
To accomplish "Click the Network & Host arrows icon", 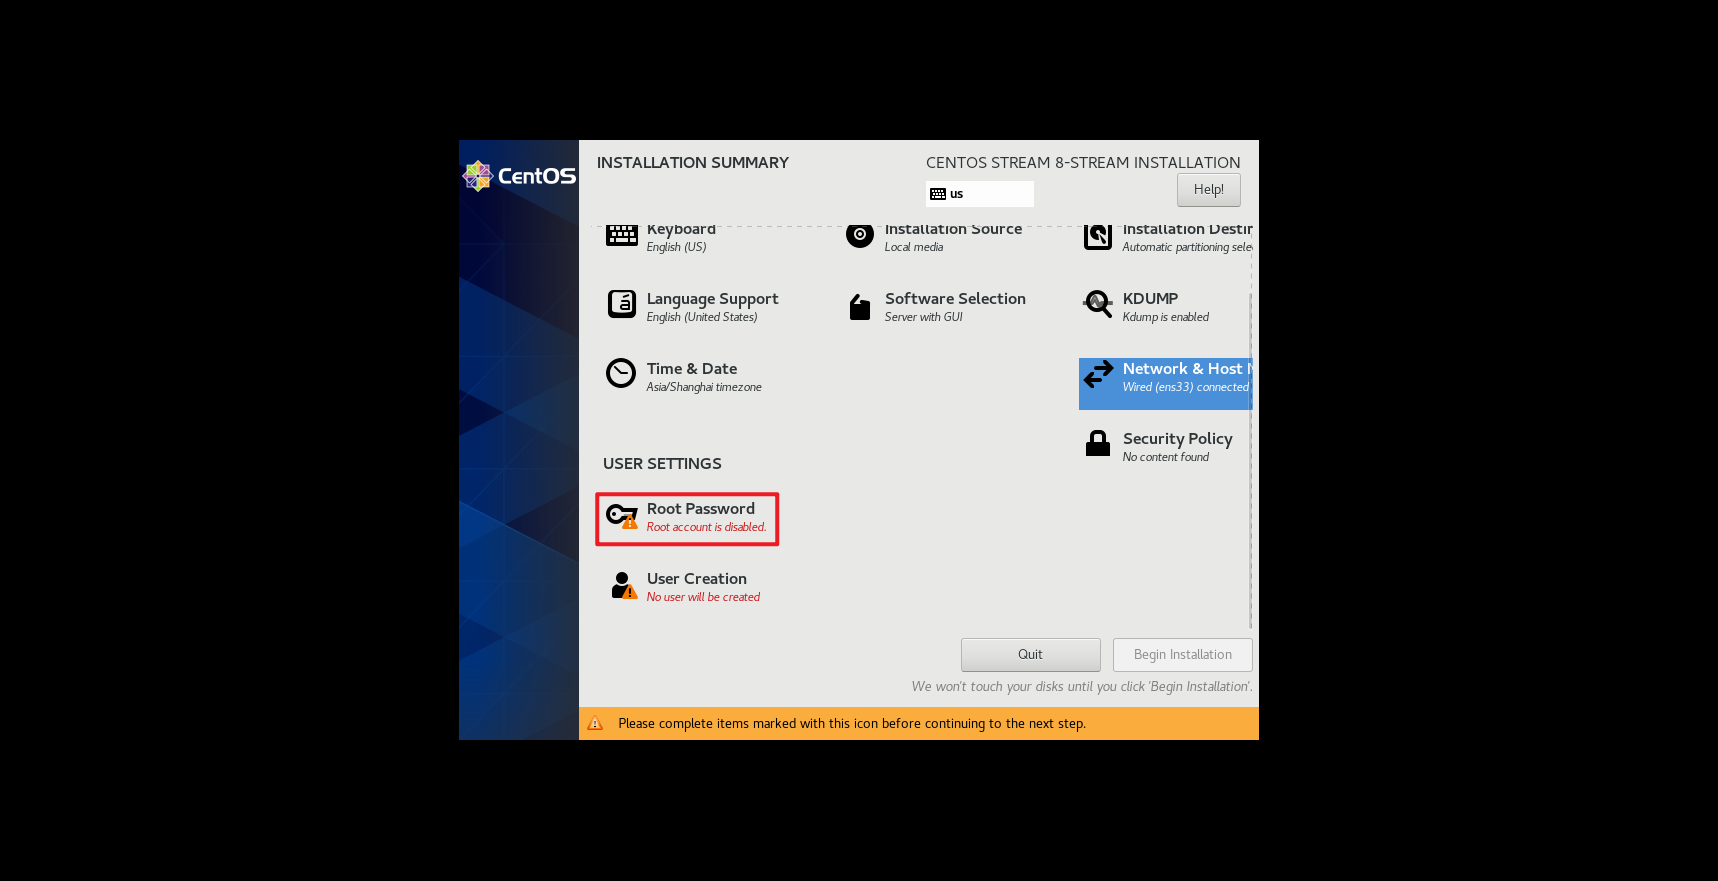I will click(x=1098, y=374).
